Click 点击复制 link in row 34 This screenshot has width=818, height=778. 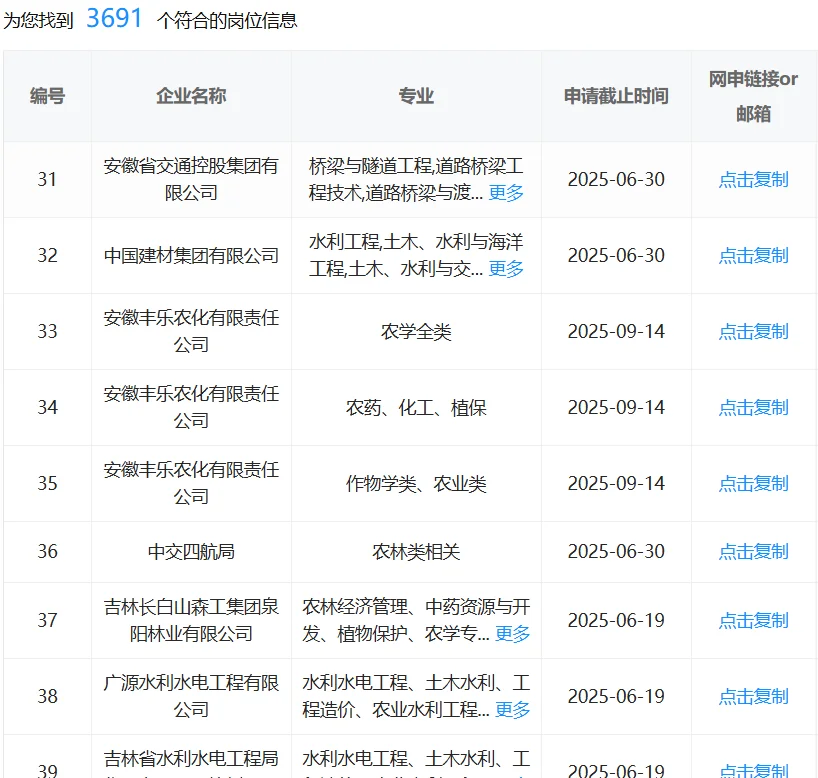753,408
